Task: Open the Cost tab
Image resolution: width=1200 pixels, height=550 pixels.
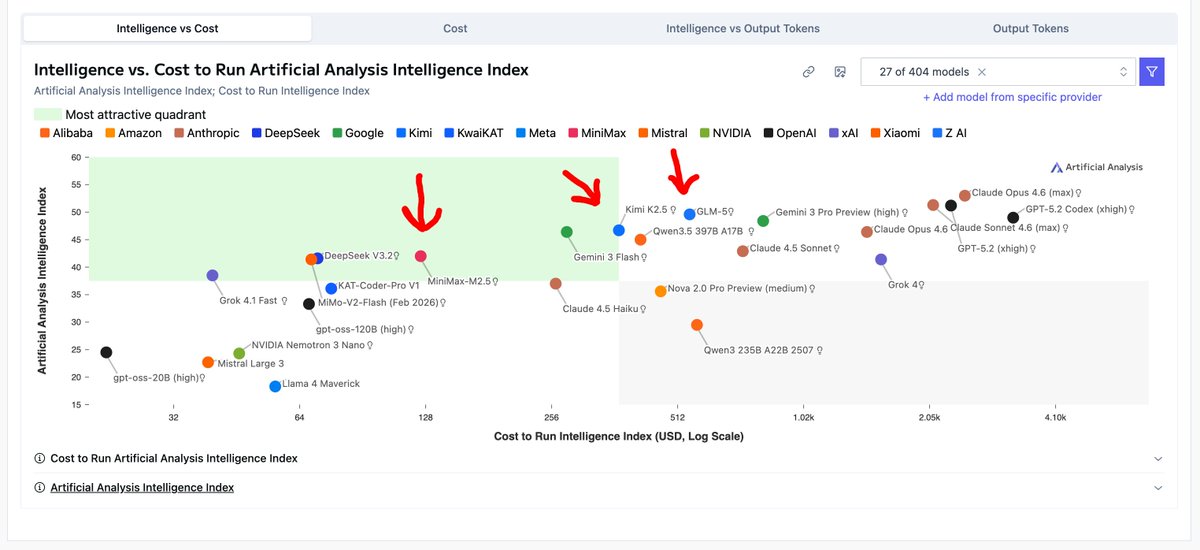Action: tap(455, 29)
